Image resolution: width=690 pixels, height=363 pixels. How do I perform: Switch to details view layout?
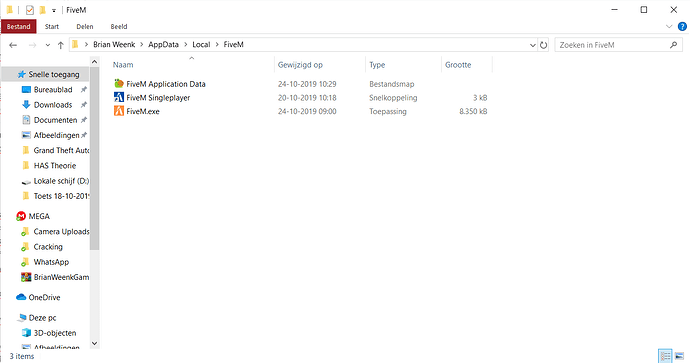pos(665,356)
